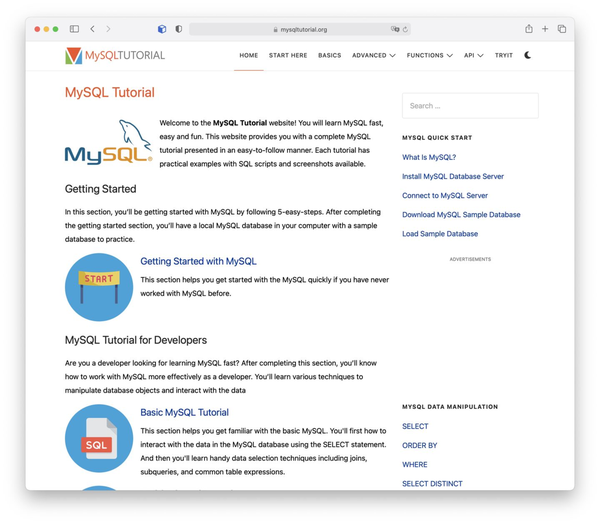This screenshot has width=600, height=524.
Task: Reload the page with the refresh icon
Action: (x=405, y=29)
